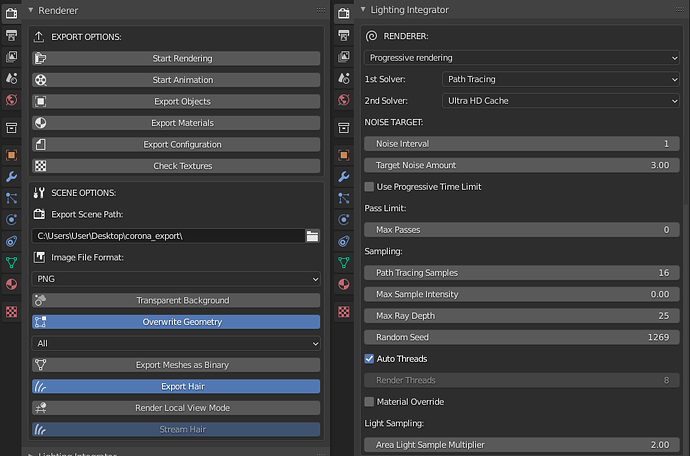The height and width of the screenshot is (456, 690).
Task: Click Noise Interval value field
Action: click(522, 144)
